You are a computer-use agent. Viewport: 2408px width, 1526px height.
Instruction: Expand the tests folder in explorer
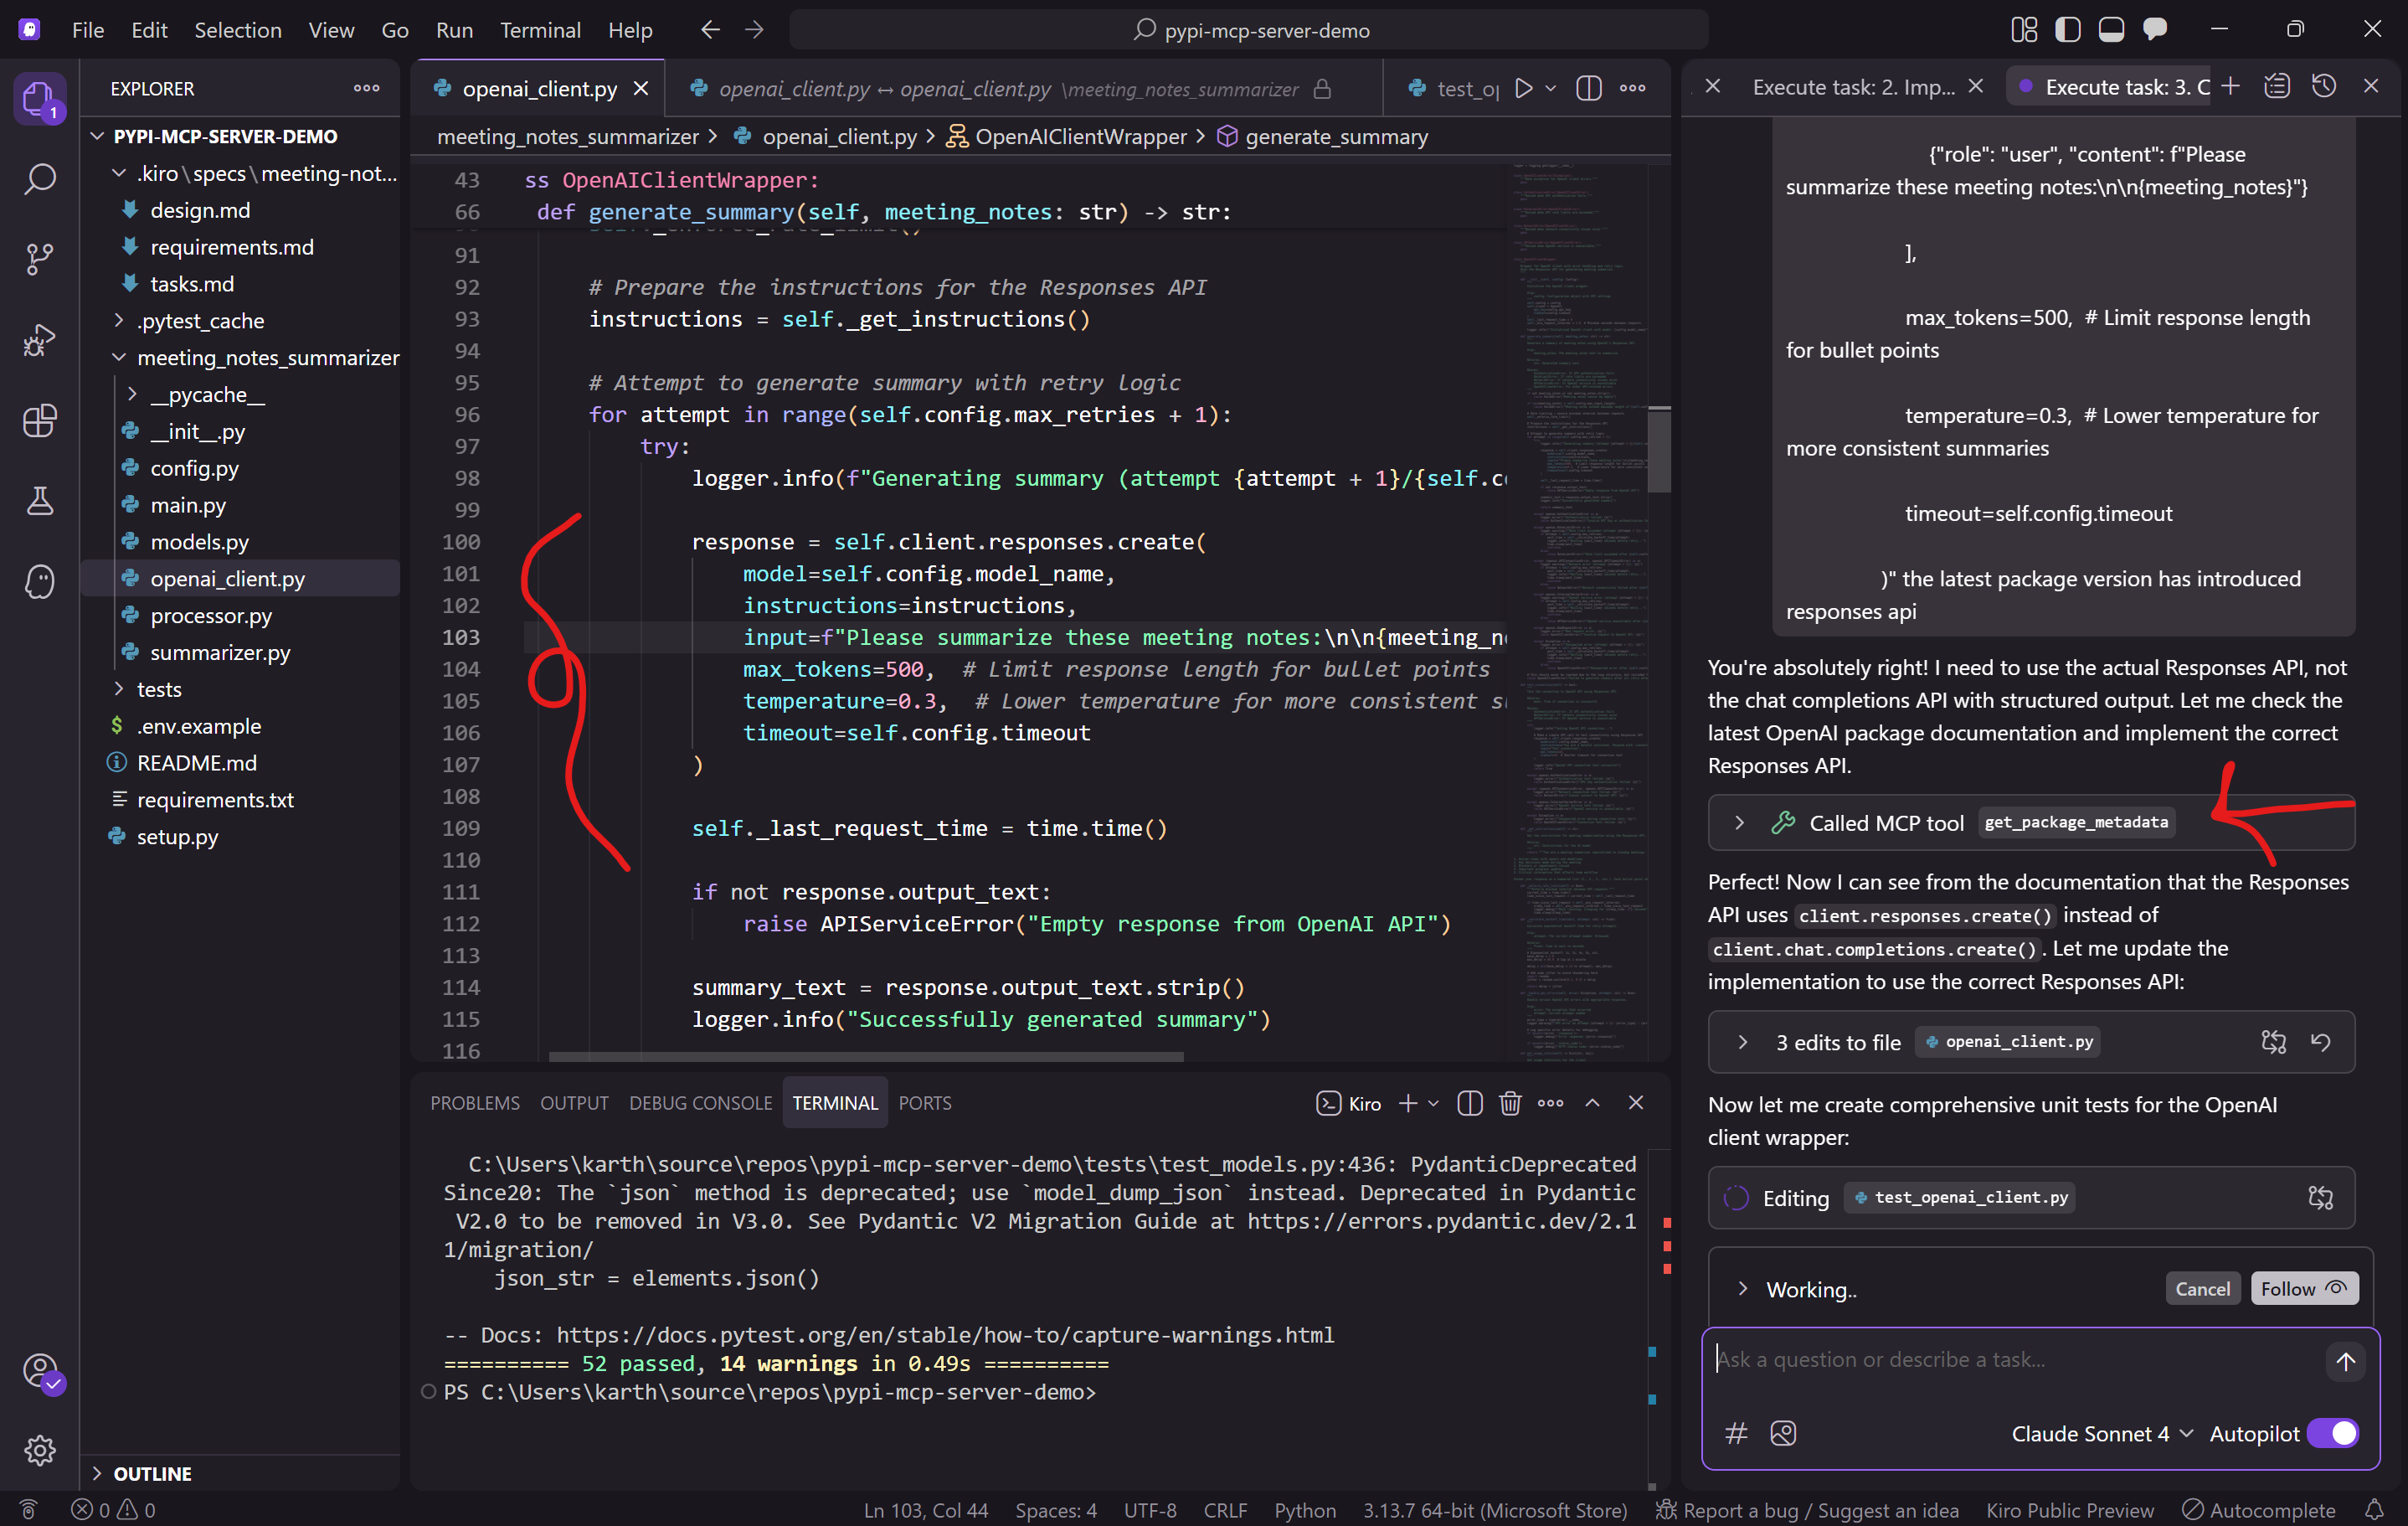[x=159, y=689]
